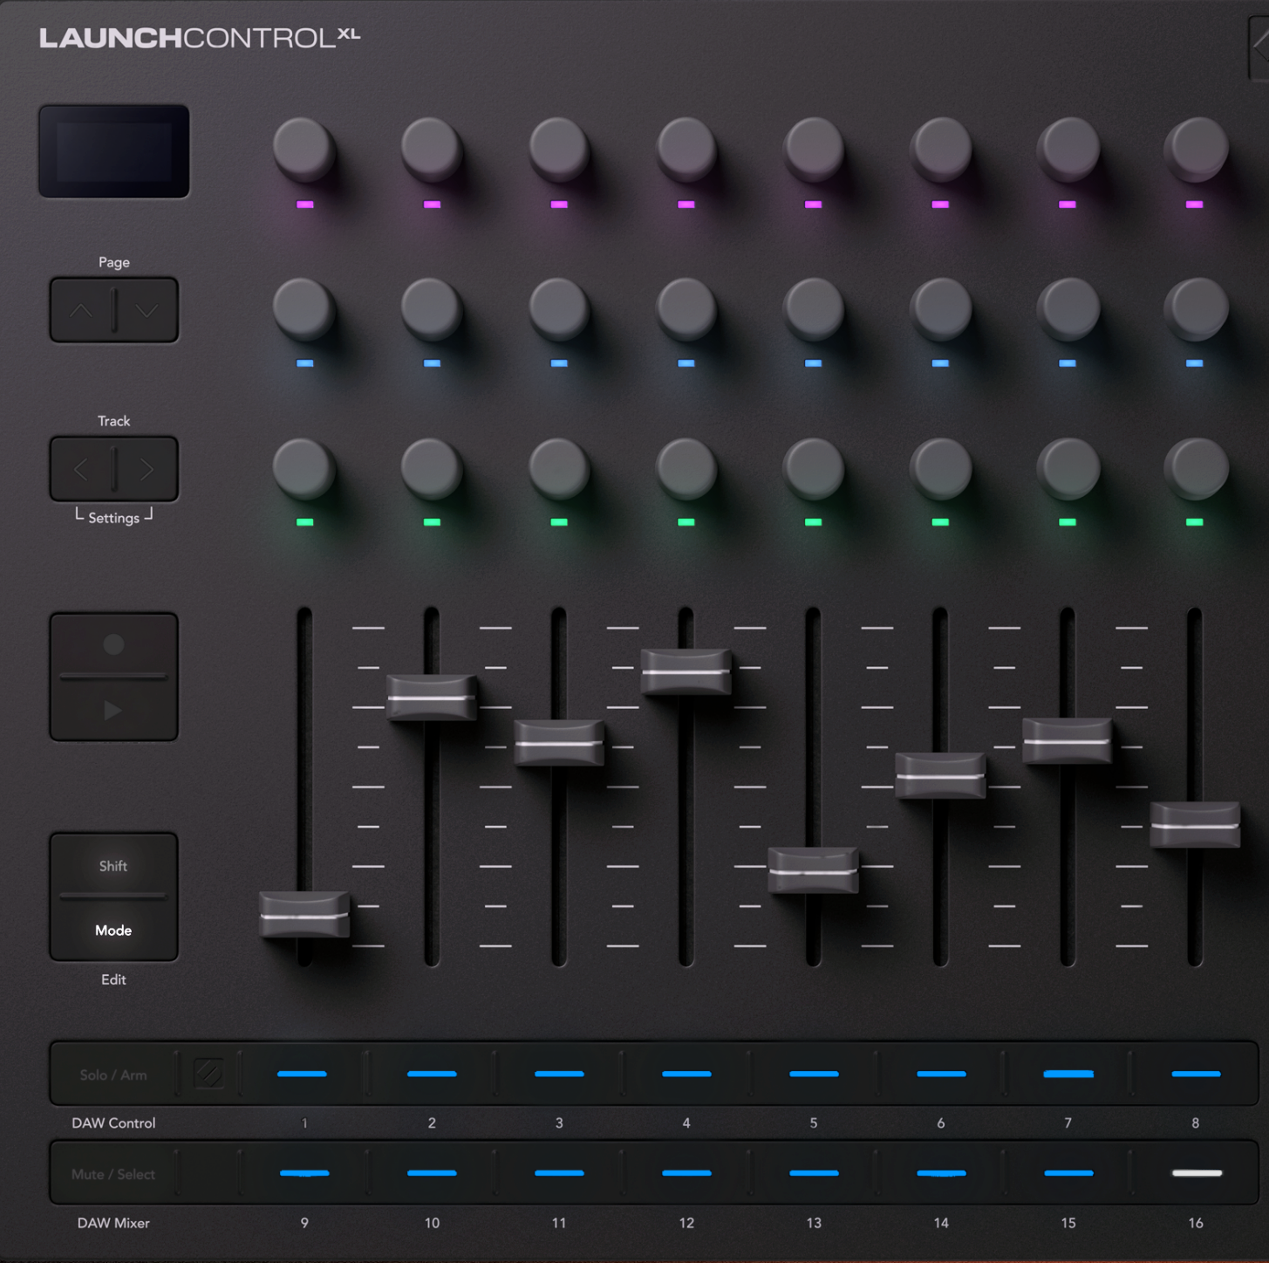This screenshot has height=1263, width=1269.
Task: Toggle button 11 in the Mute / Select row
Action: click(559, 1173)
